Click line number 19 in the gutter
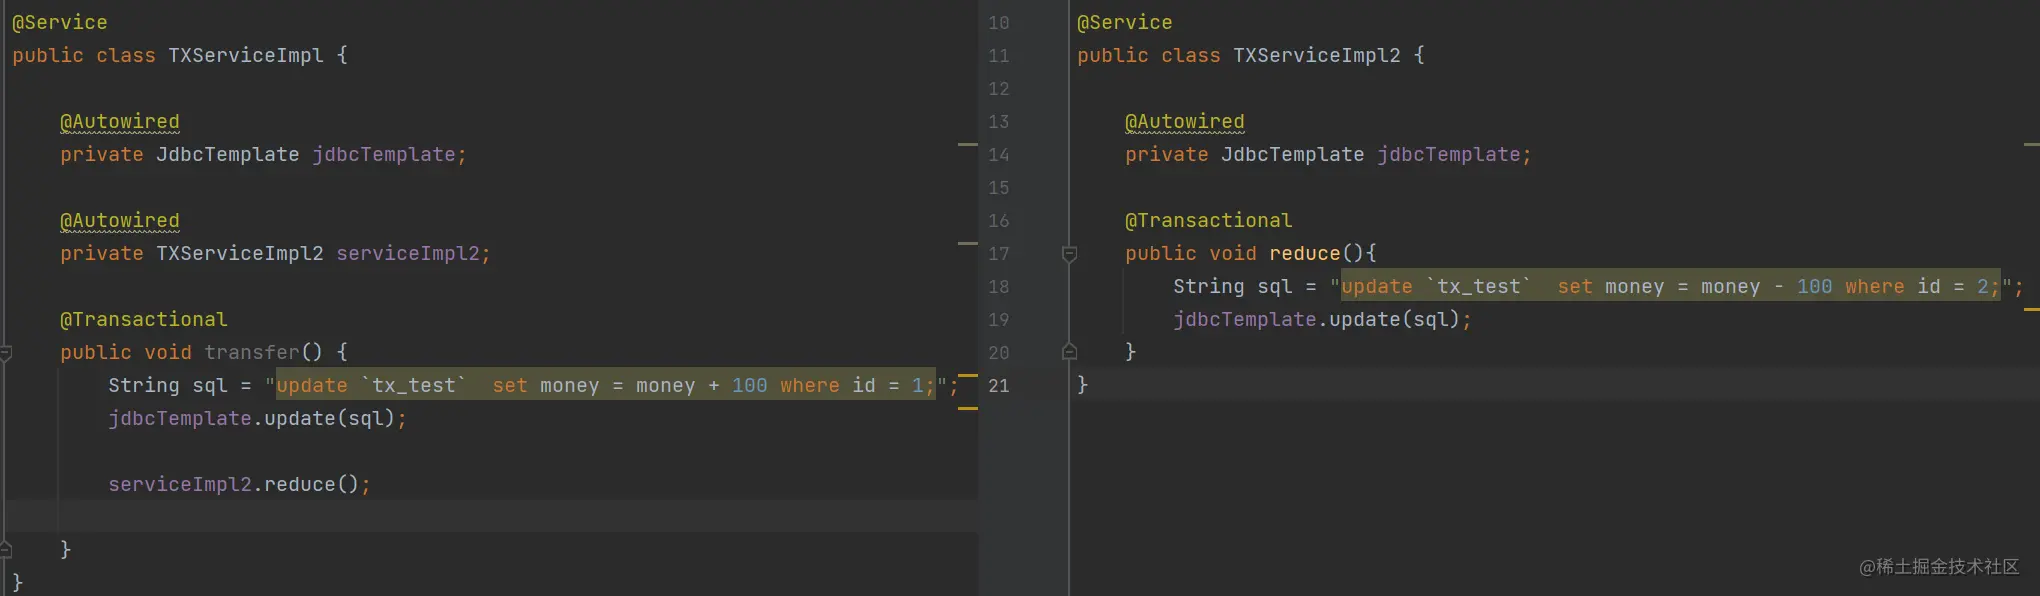 [998, 320]
